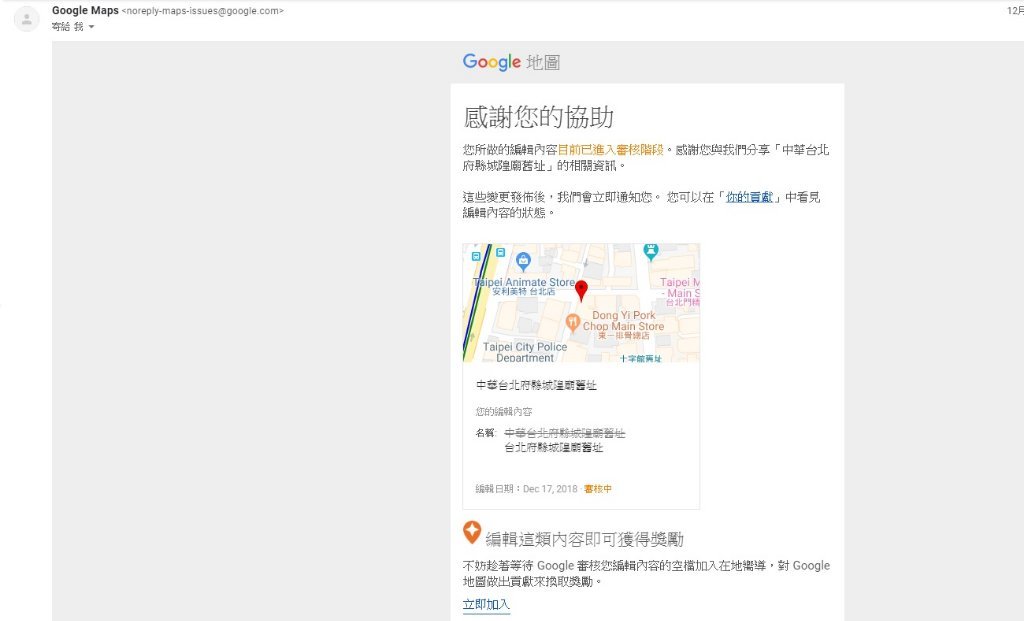This screenshot has width=1024, height=621.
Task: Click the red location pin on map
Action: pyautogui.click(x=581, y=291)
